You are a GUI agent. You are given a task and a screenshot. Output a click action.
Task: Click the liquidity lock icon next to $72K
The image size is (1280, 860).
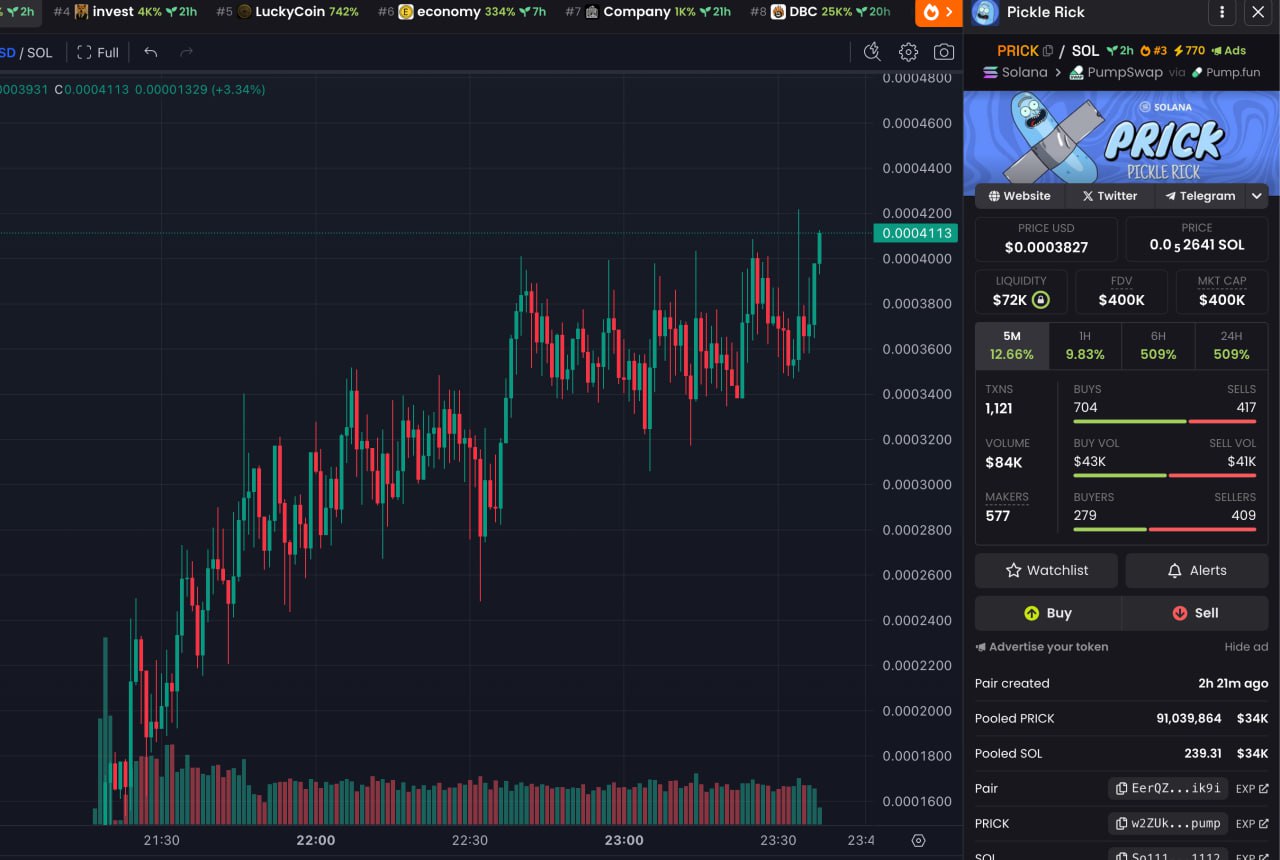pyautogui.click(x=1040, y=300)
